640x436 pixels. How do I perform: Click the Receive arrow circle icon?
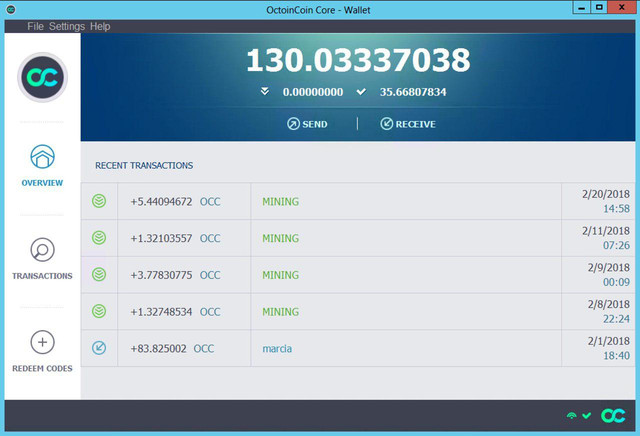coord(387,124)
